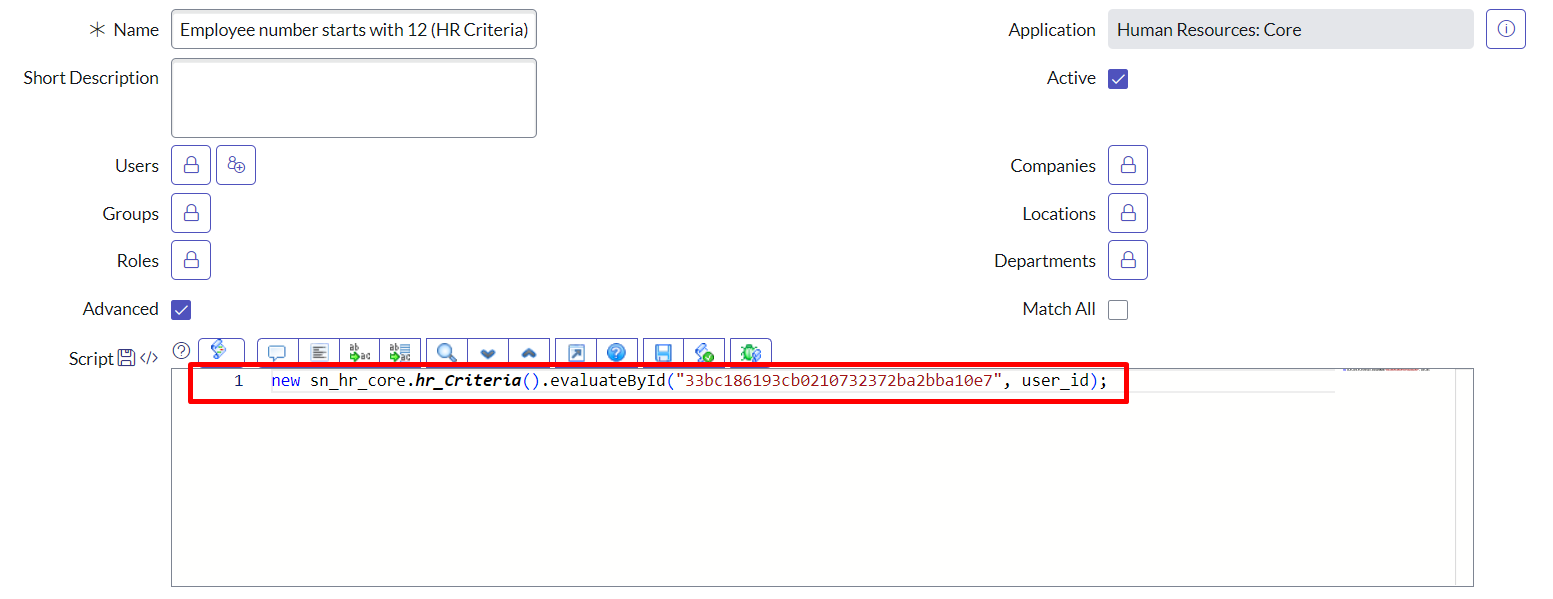
Task: Enable the Match All checkbox
Action: point(1118,310)
